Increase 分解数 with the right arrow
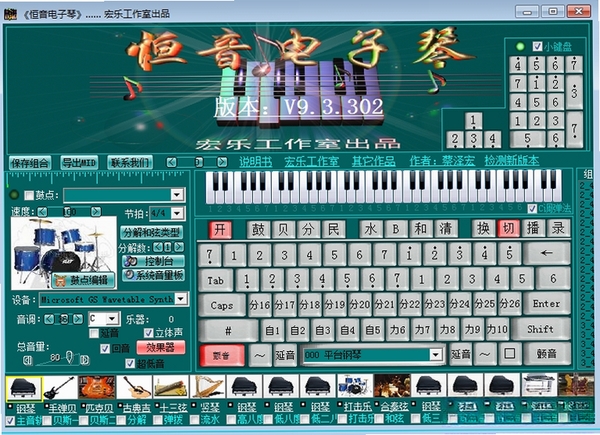The height and width of the screenshot is (435, 600). 179,247
